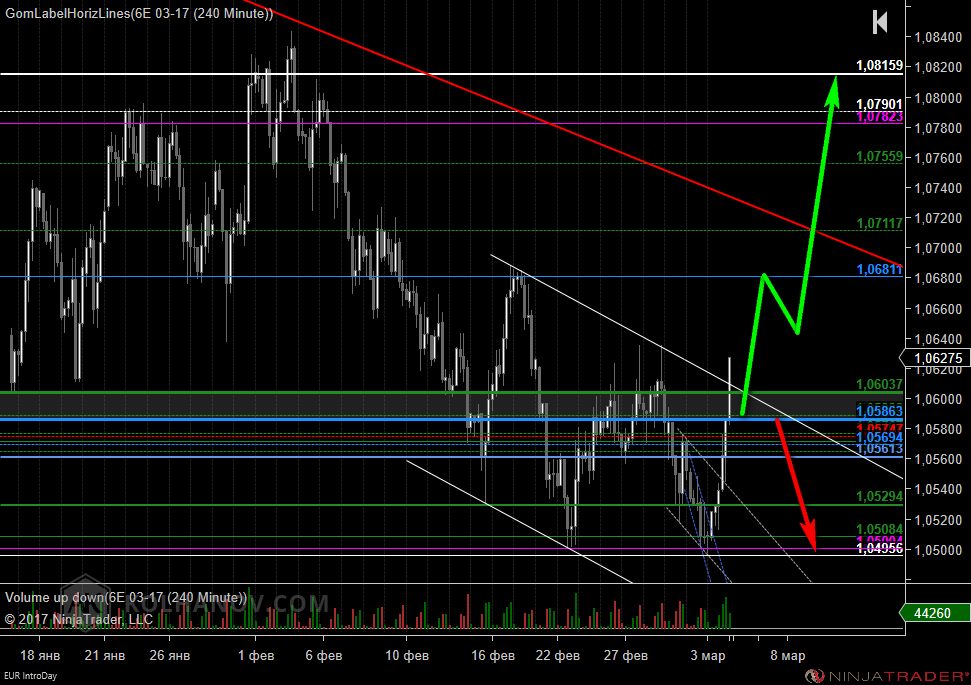Click the 6 фев date label
The image size is (971, 685).
coord(324,655)
